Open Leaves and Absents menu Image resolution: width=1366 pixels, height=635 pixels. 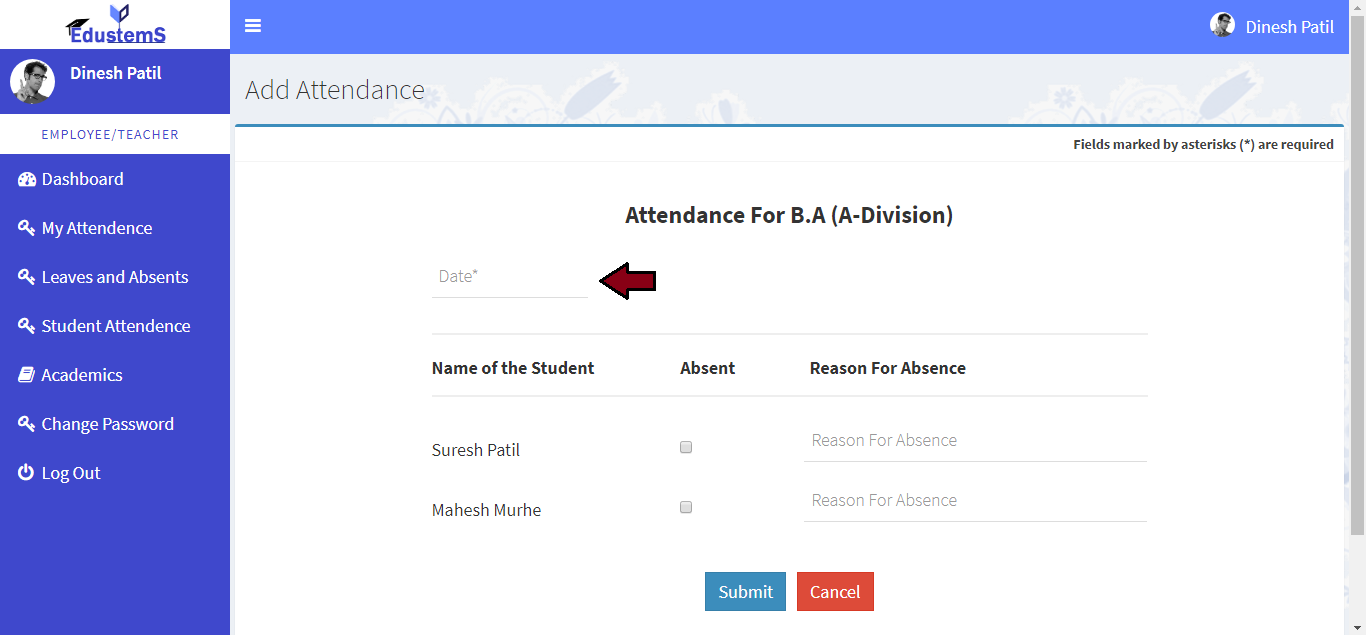114,277
